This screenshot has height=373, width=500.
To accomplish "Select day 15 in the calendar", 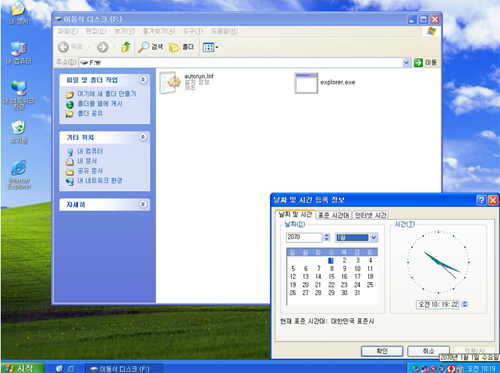I will tap(331, 277).
